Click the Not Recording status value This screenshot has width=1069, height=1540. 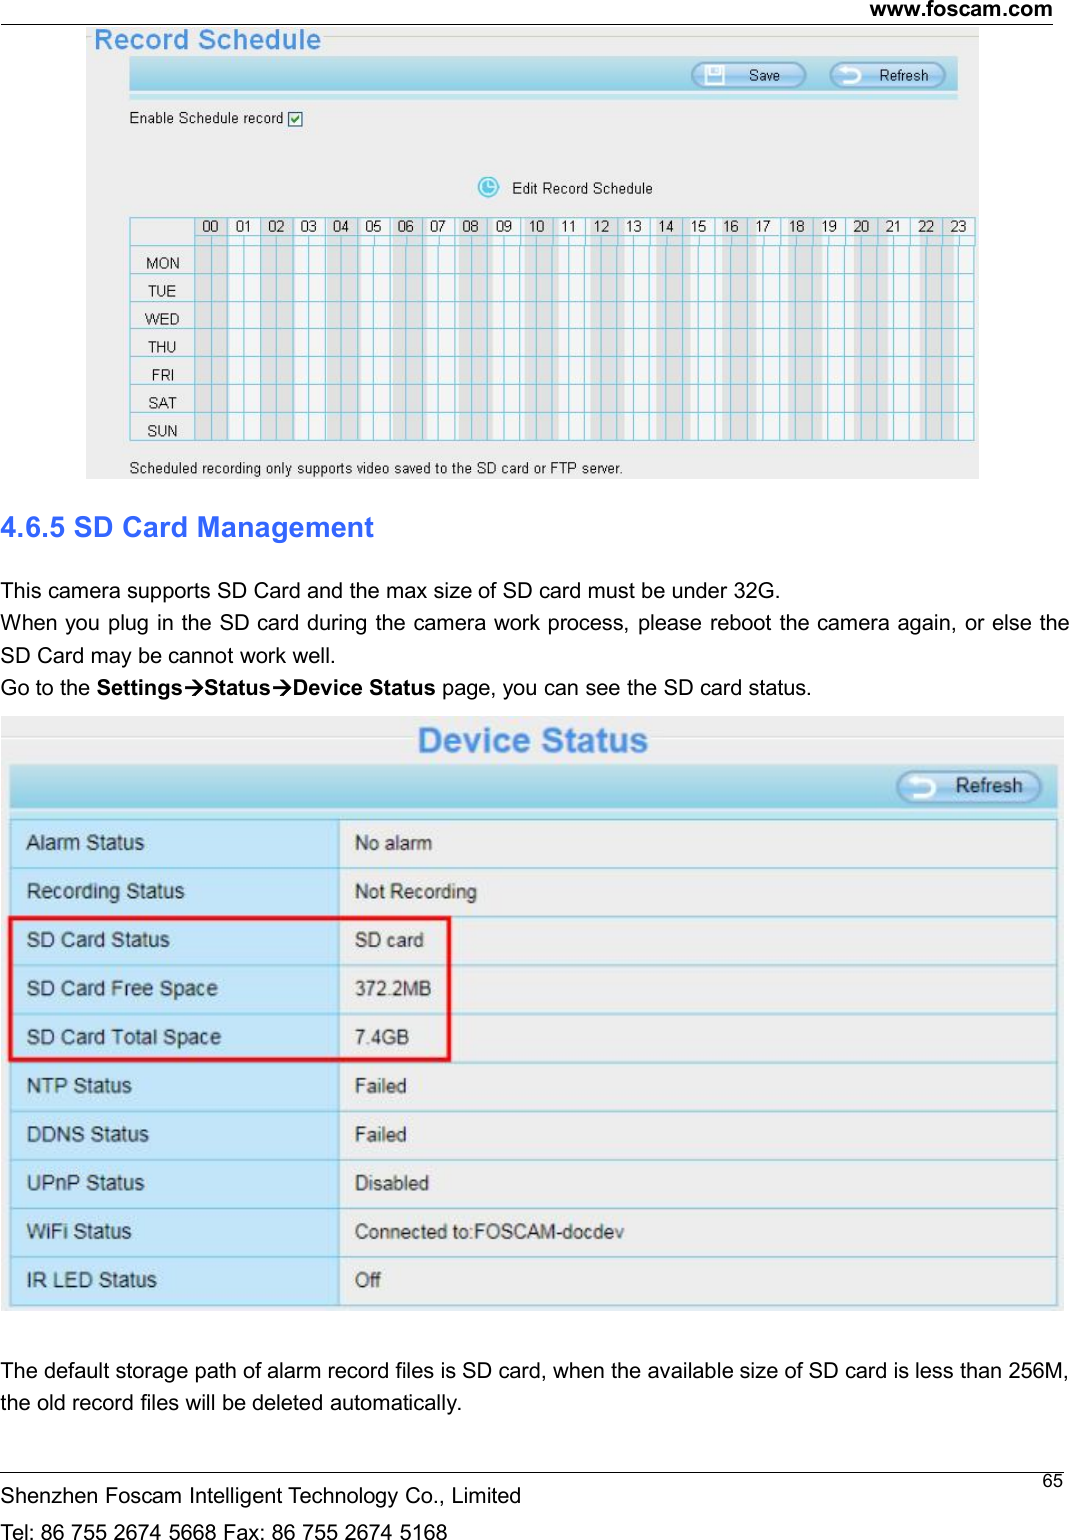point(416,891)
